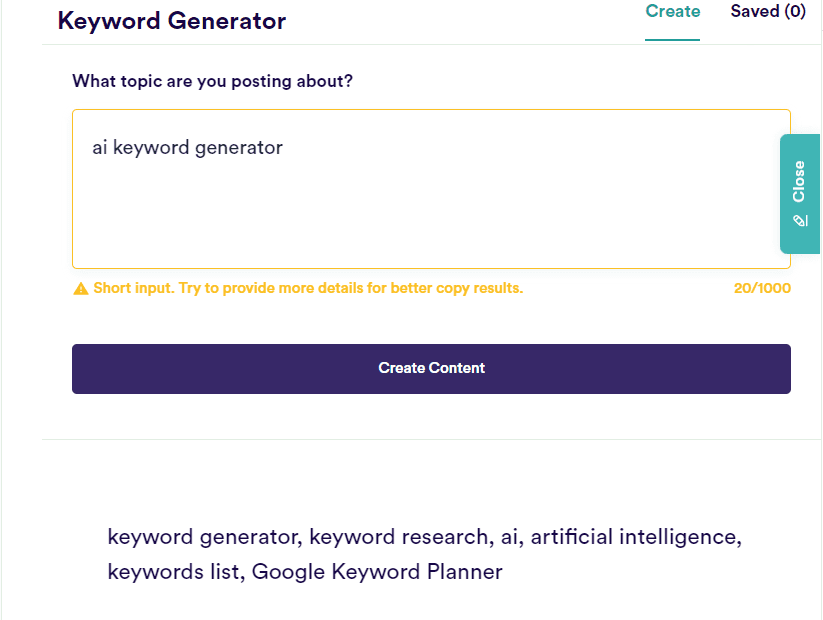This screenshot has height=620, width=823.
Task: Open the Saved (0) tab
Action: pos(767,12)
